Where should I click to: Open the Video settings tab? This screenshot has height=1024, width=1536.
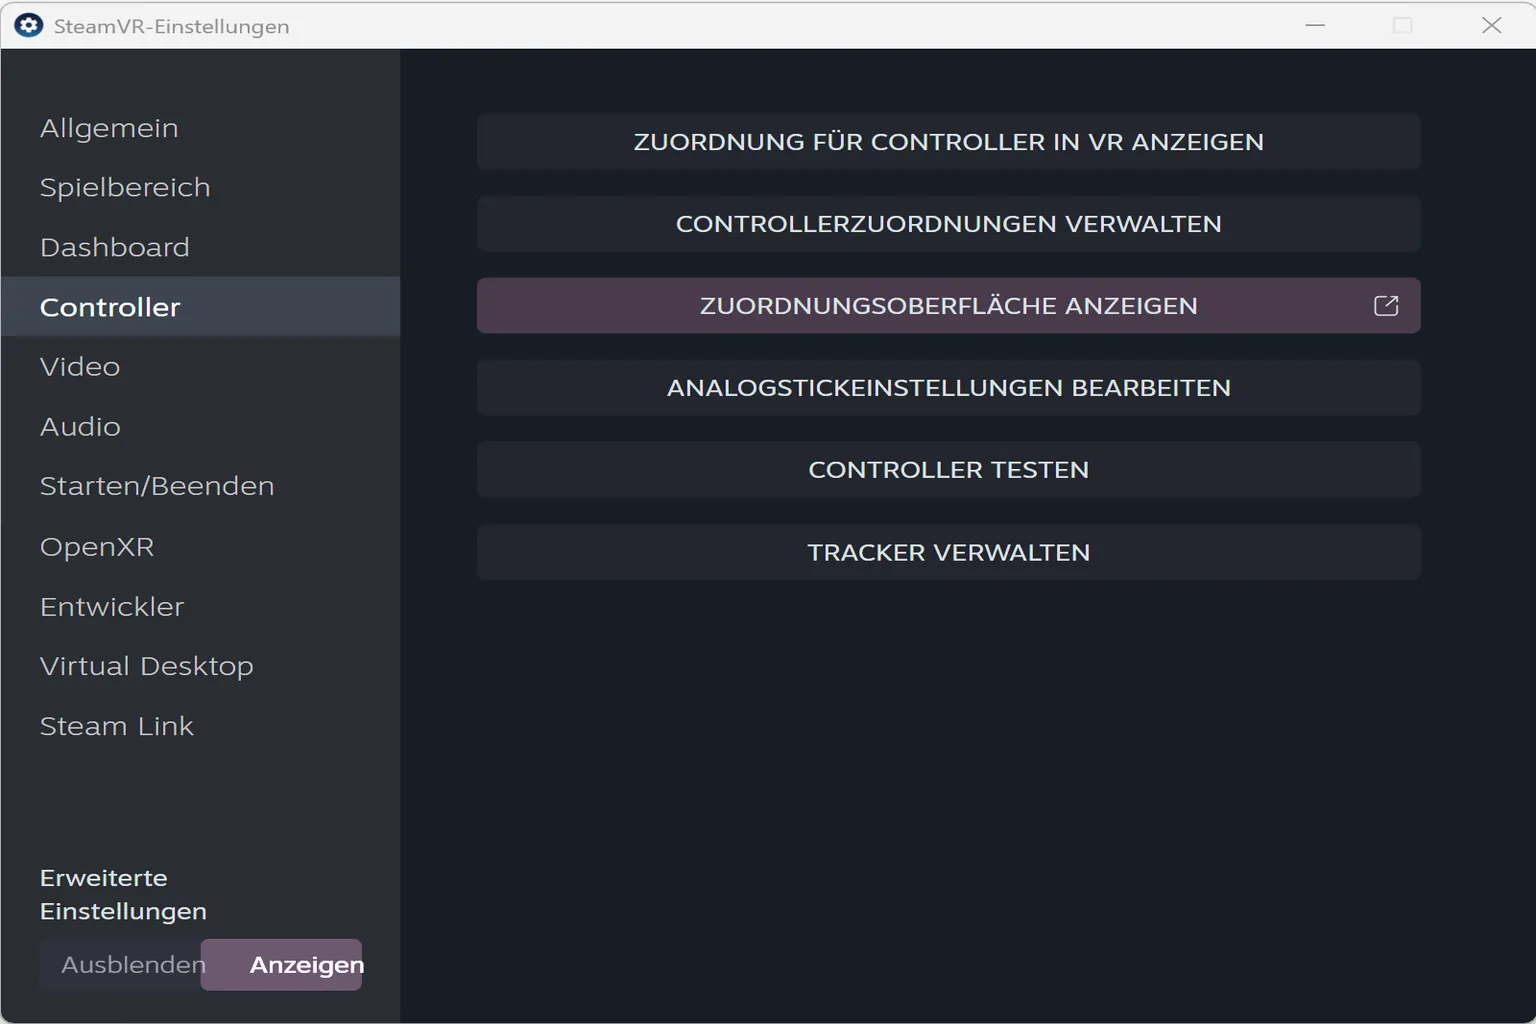[200, 367]
